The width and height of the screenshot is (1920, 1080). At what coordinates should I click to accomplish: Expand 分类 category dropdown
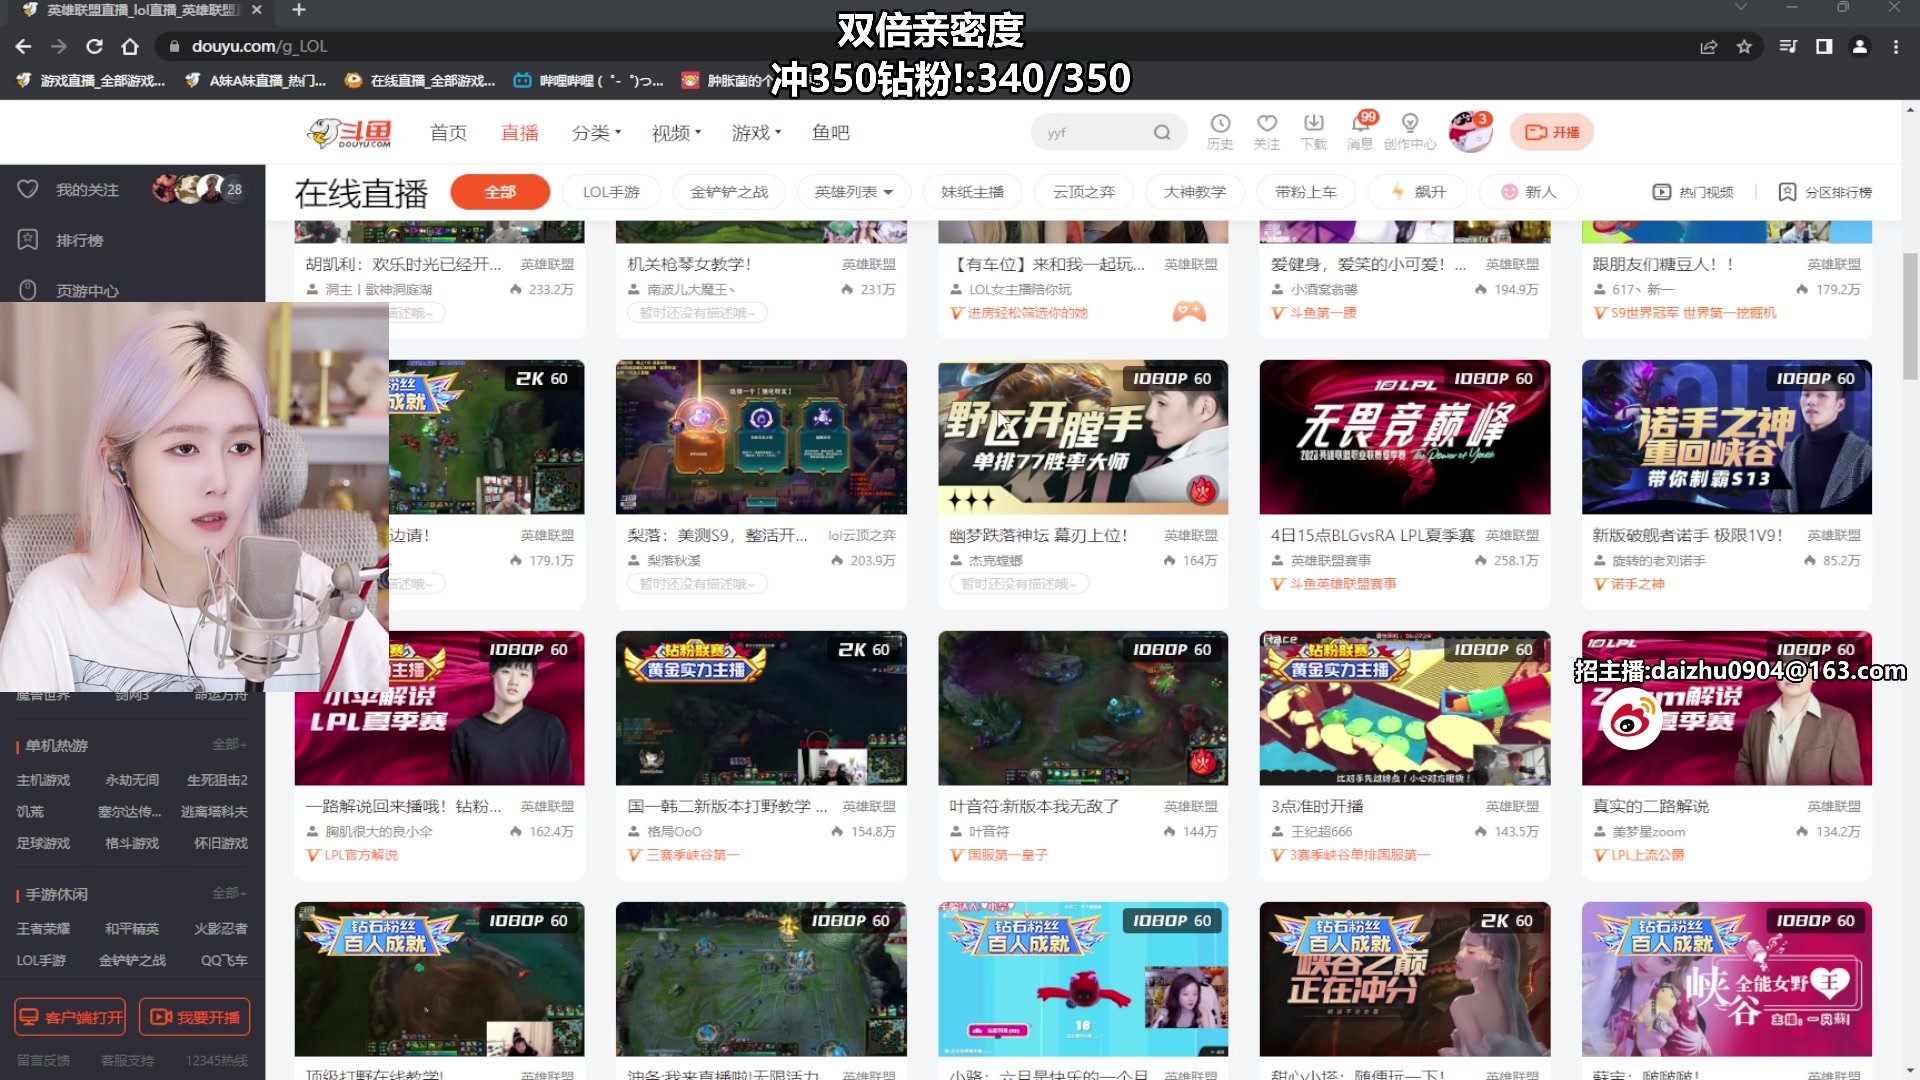click(x=596, y=133)
